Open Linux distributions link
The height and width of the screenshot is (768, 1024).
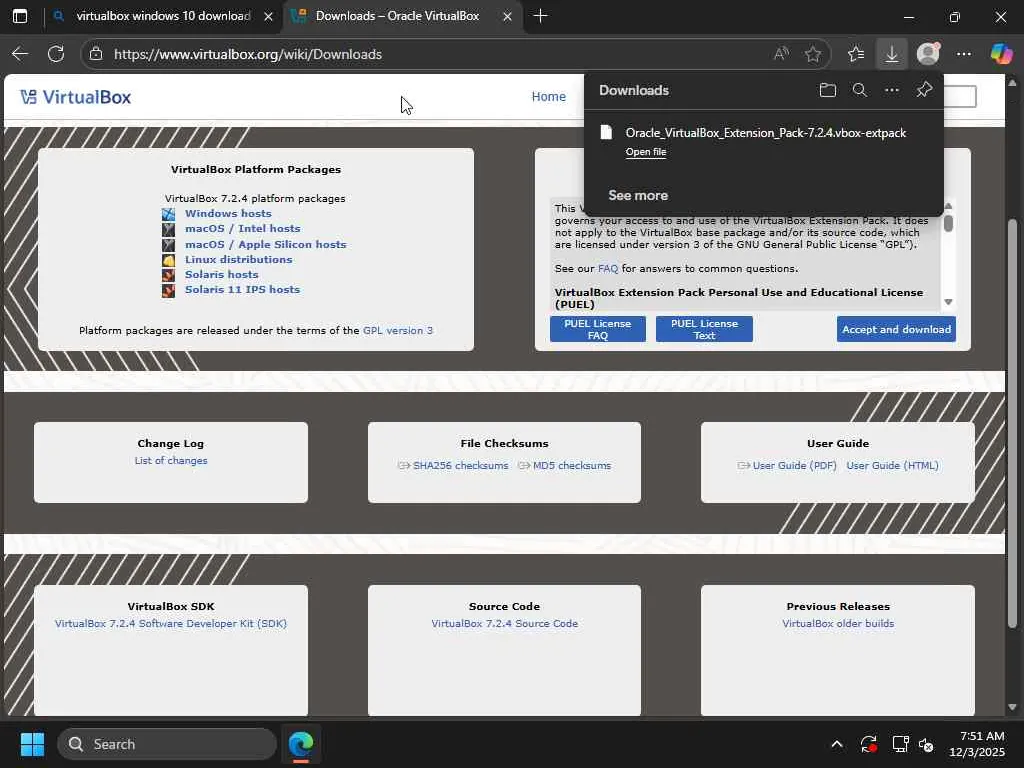tap(238, 259)
